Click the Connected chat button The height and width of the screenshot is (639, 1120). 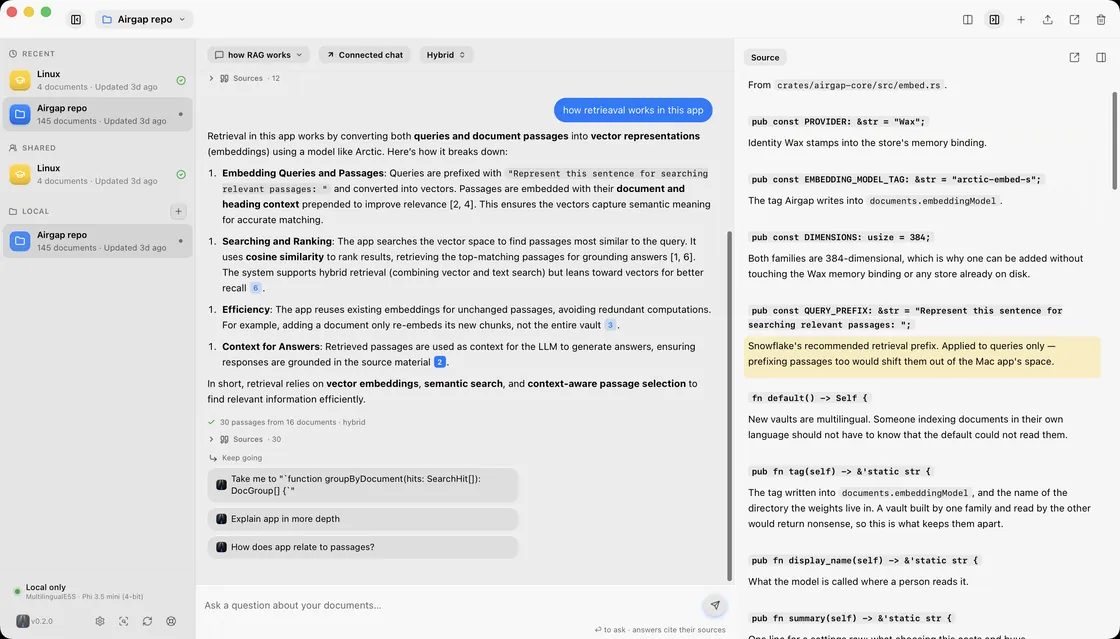click(364, 55)
